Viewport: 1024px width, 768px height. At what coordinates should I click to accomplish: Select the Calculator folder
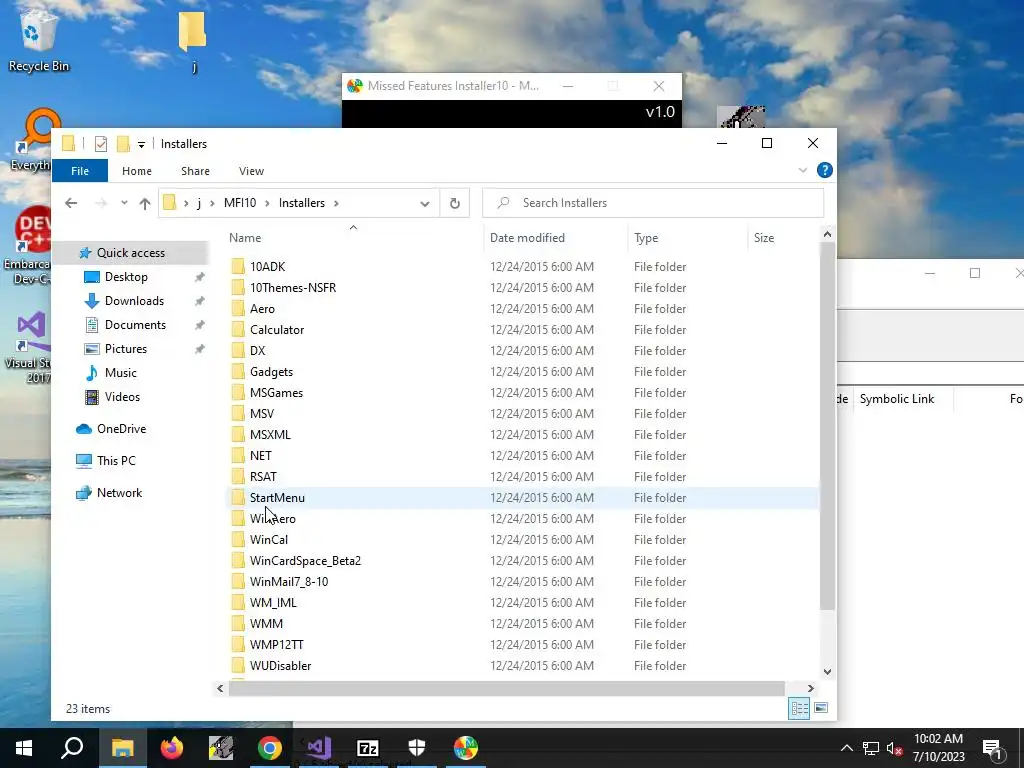coord(277,330)
